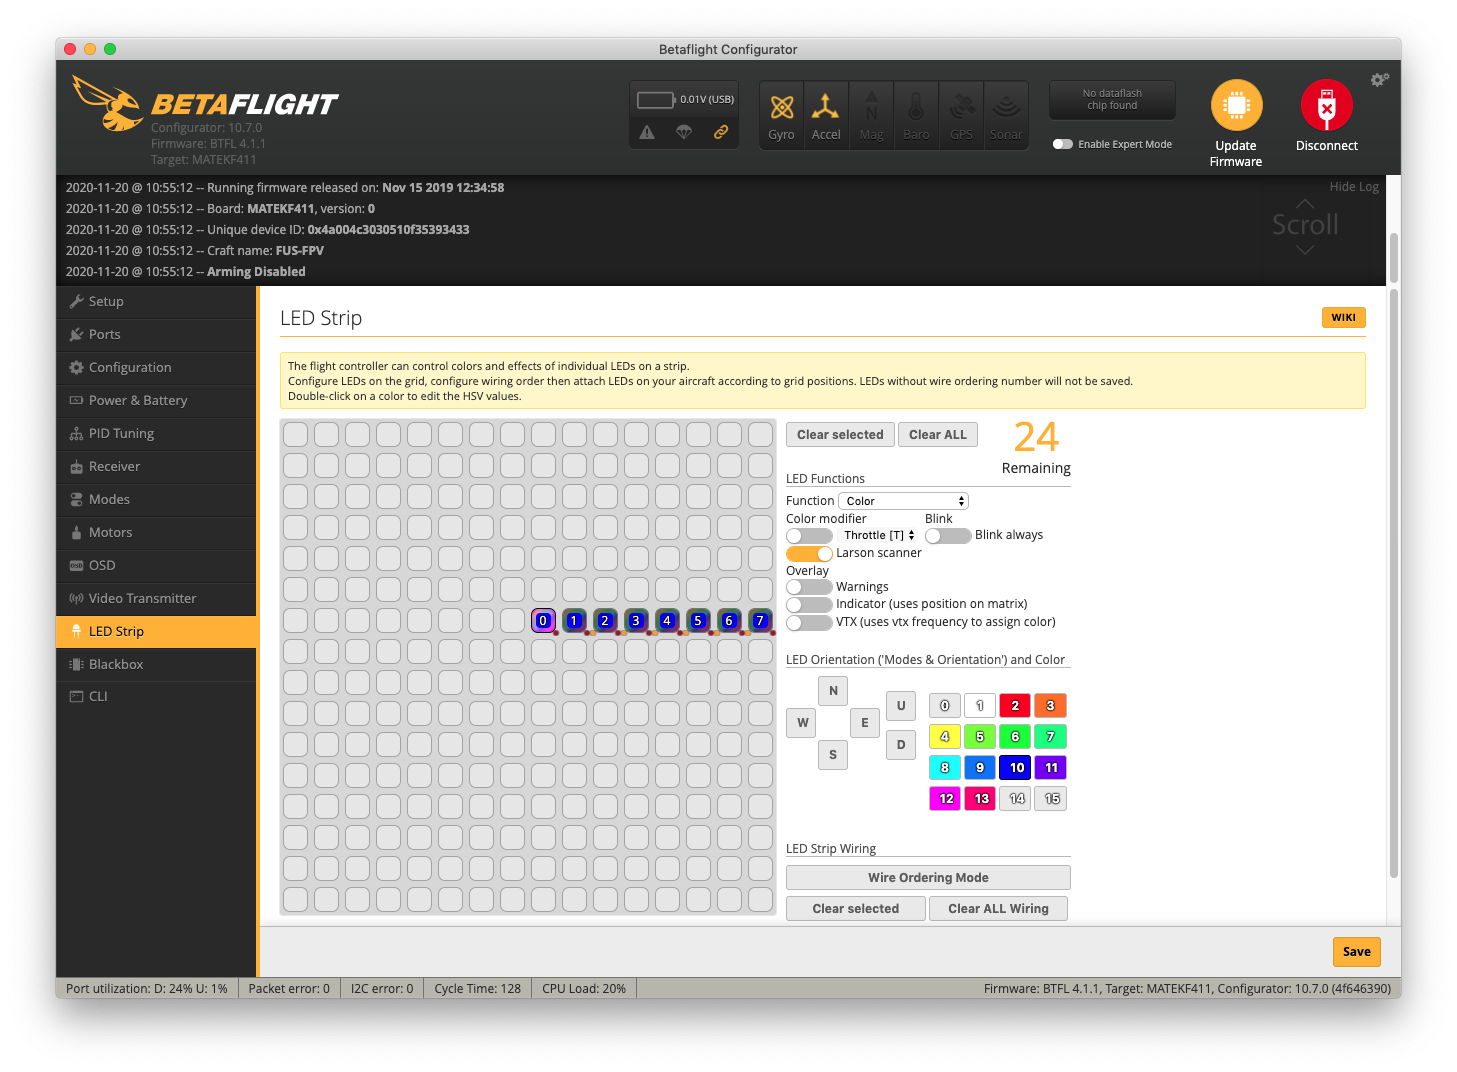
Task: Click the Disconnect USB icon
Action: [1327, 105]
